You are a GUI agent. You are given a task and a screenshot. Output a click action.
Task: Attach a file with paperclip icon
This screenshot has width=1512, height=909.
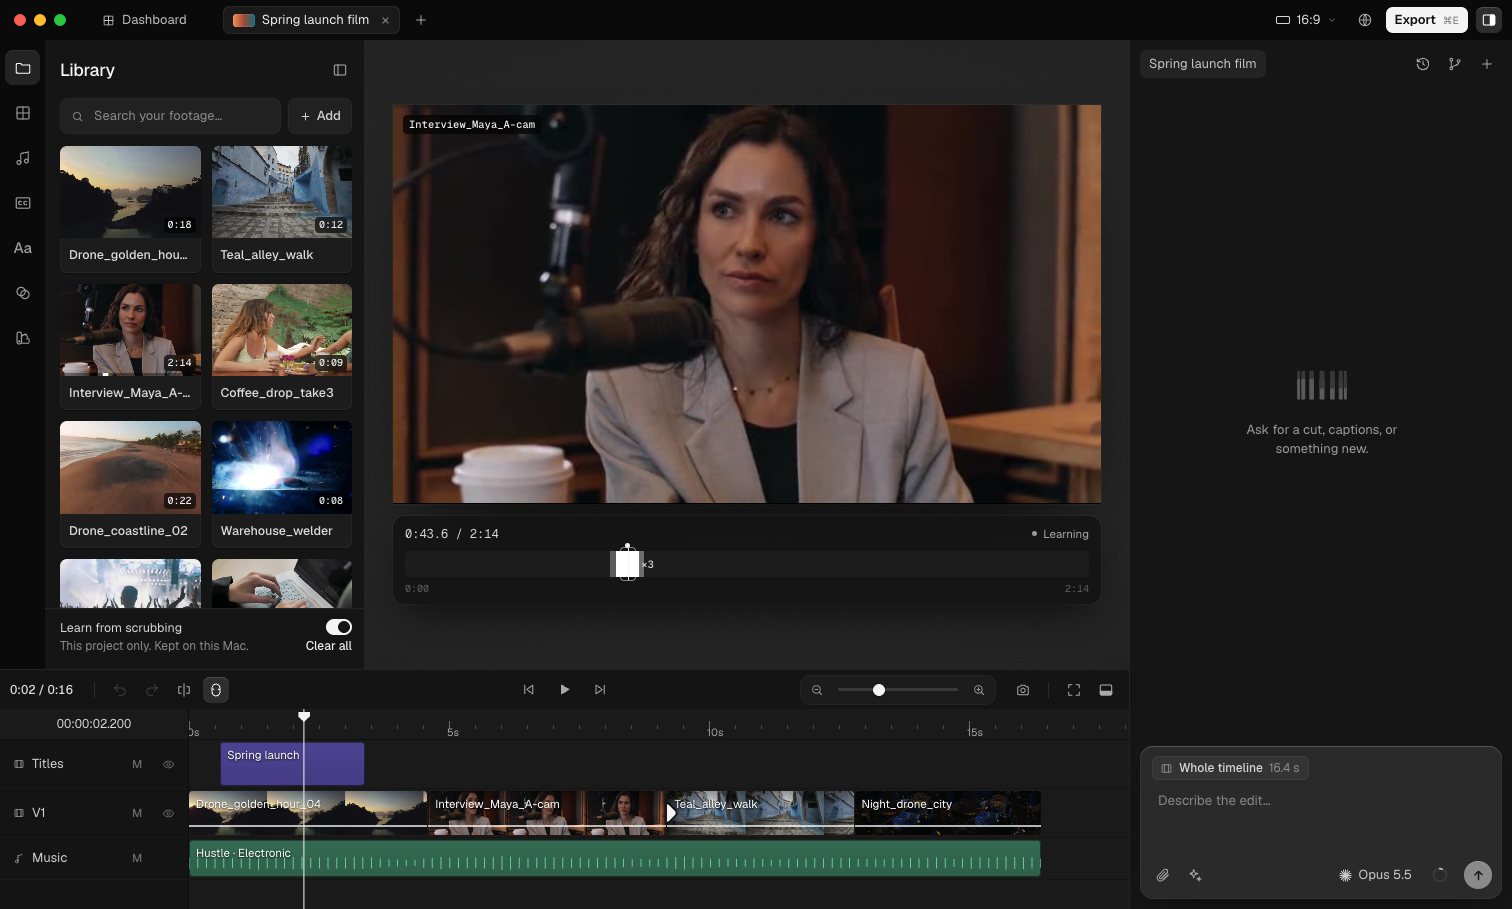[1163, 875]
